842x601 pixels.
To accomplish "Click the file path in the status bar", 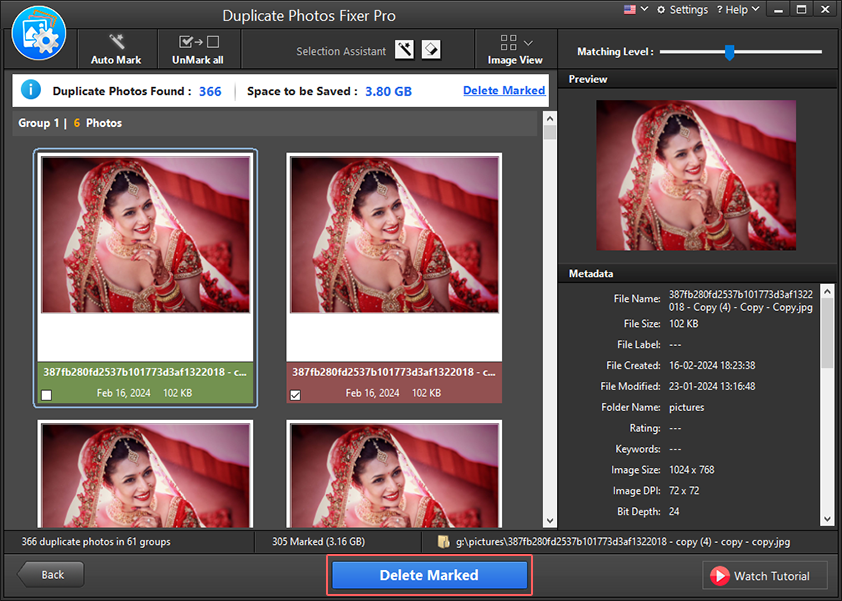I will pos(623,542).
